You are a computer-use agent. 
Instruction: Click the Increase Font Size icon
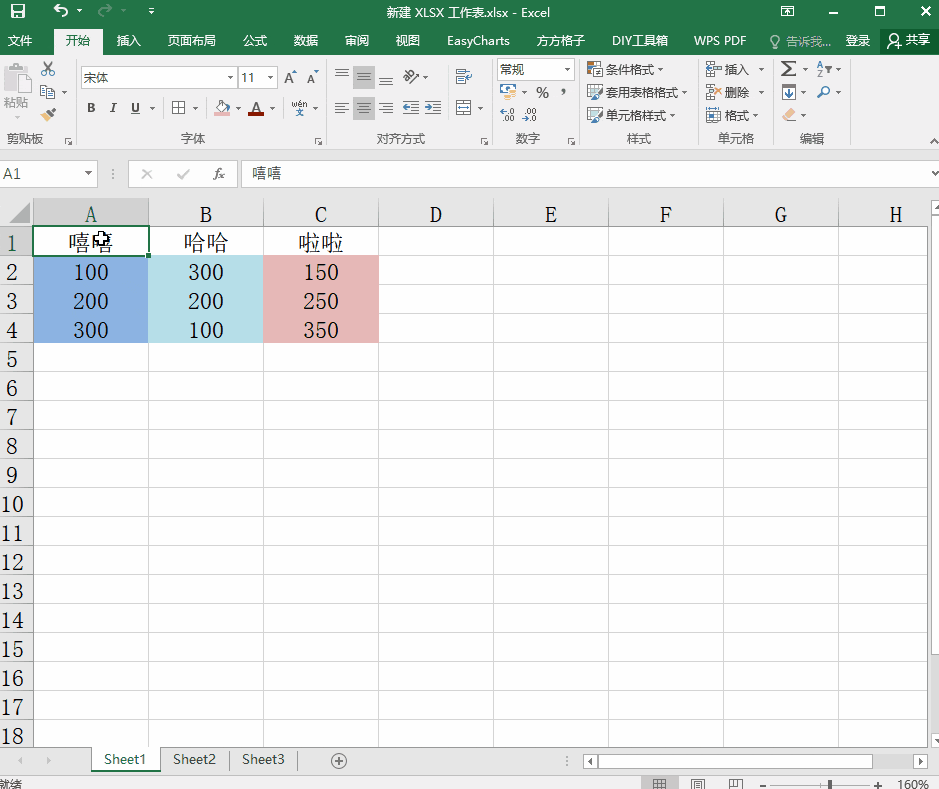290,78
